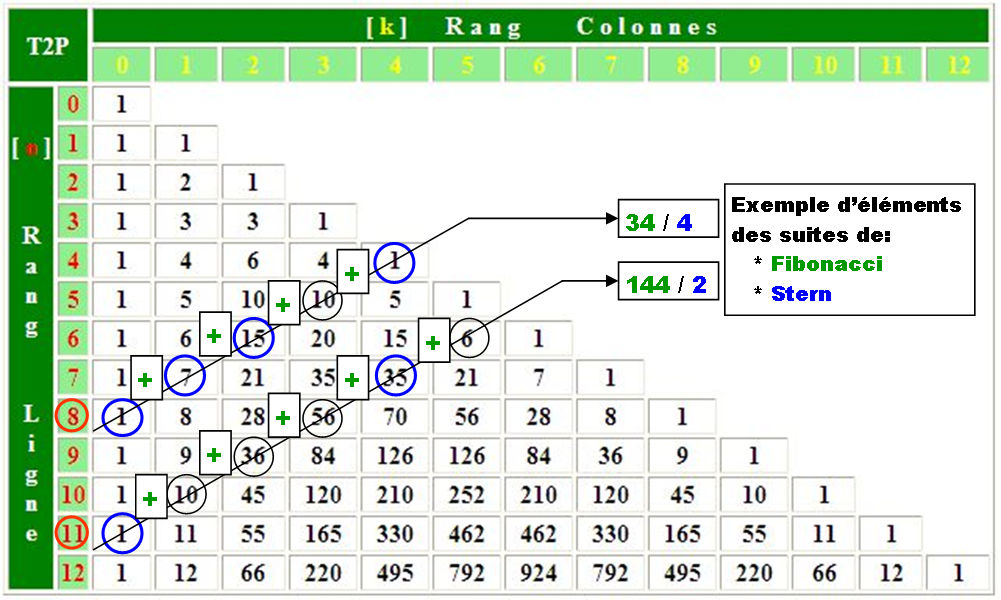Click 21 in column 2 of row 7

(253, 377)
